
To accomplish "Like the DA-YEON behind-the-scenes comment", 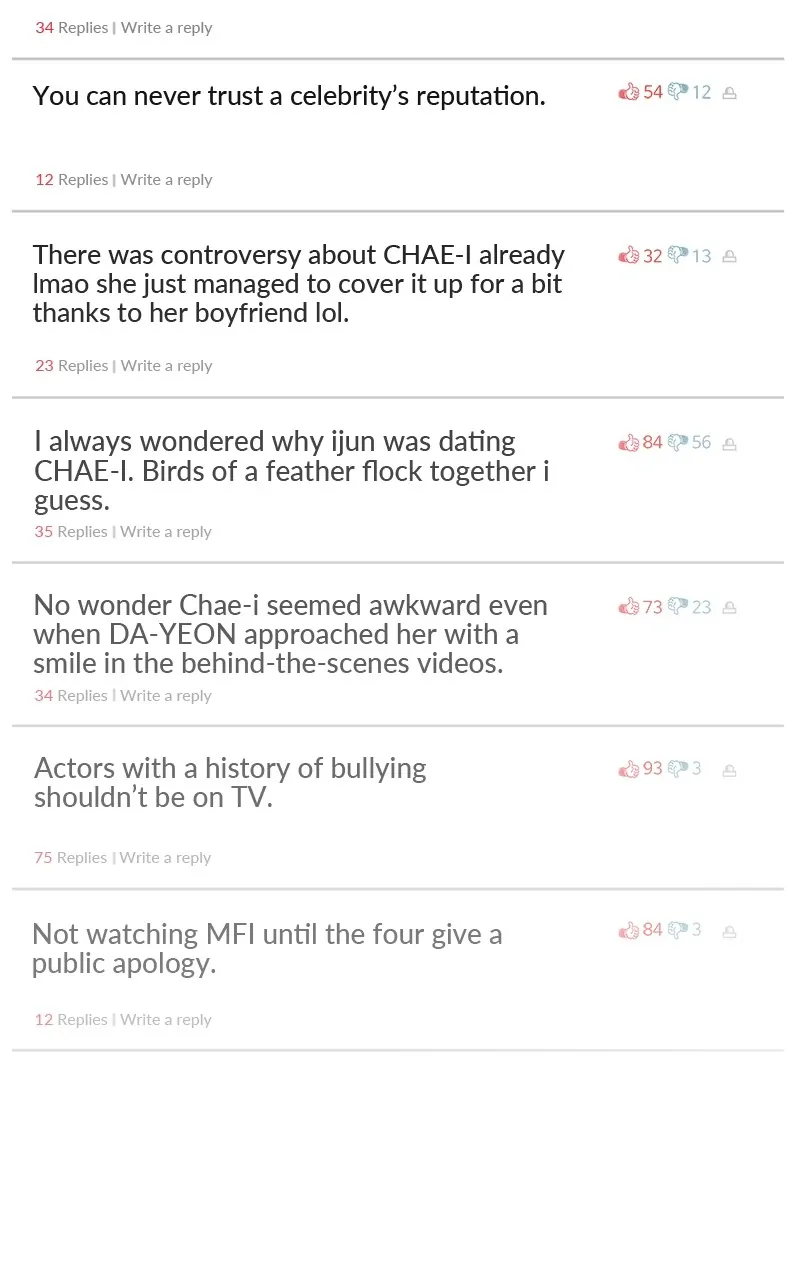I will click(629, 606).
